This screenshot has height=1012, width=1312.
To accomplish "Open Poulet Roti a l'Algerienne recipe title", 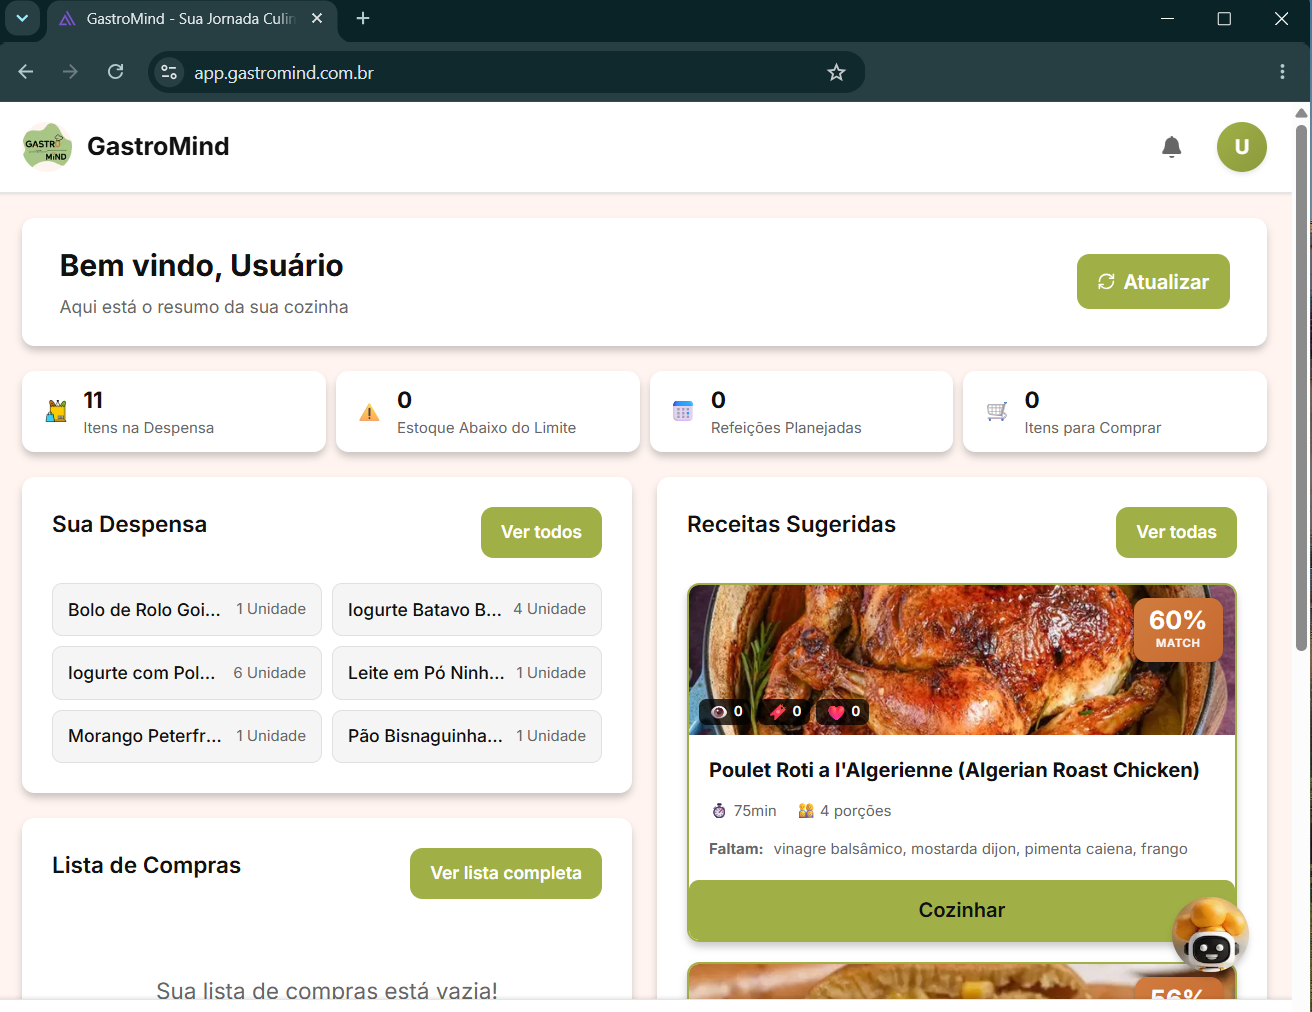I will click(954, 770).
